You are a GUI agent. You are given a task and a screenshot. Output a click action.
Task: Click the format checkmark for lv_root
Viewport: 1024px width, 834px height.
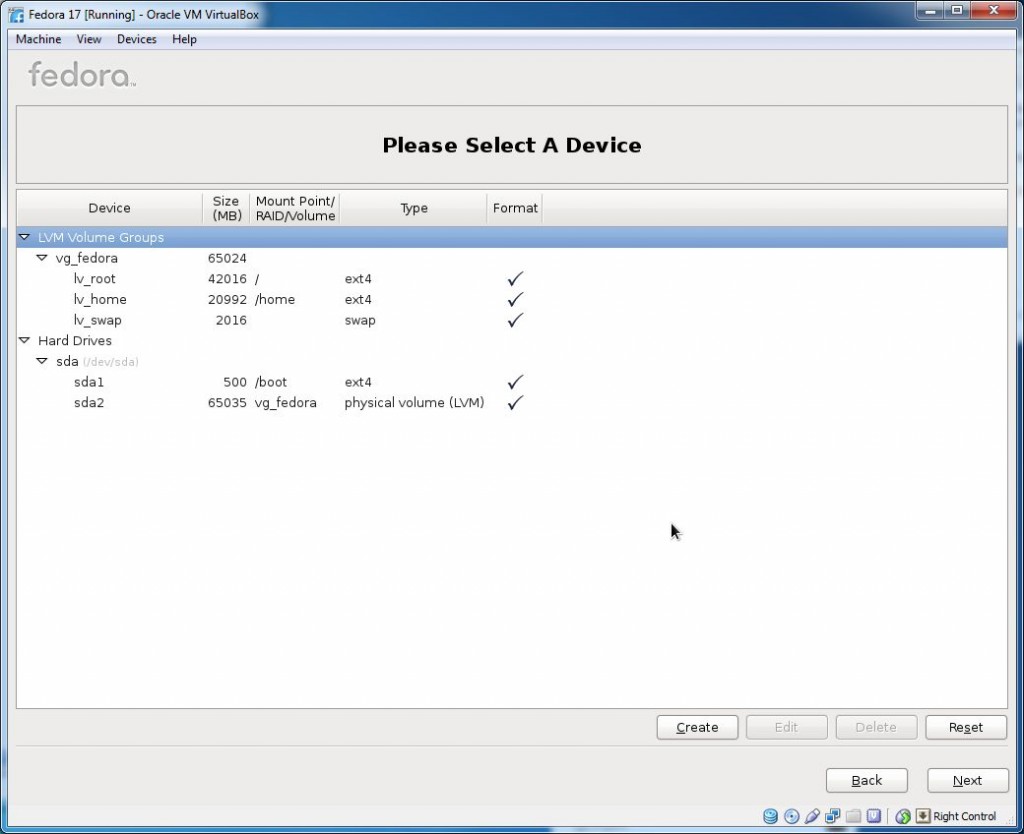point(515,279)
